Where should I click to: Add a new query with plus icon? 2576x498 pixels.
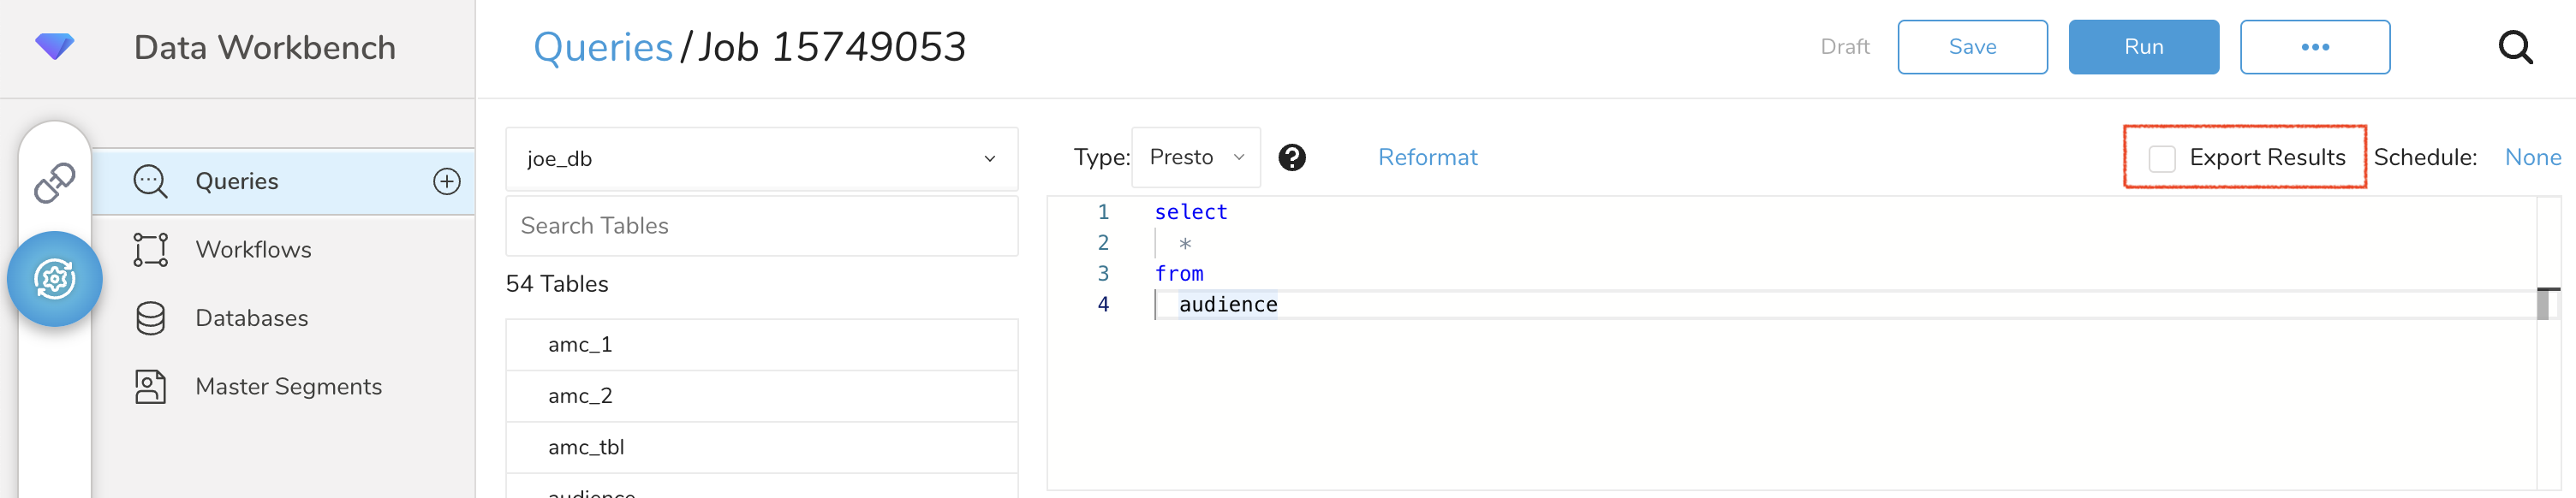(446, 181)
